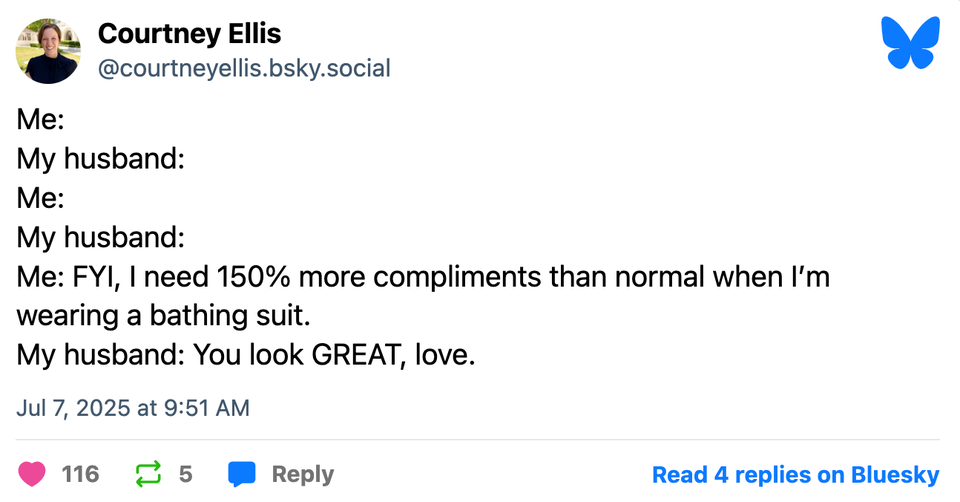Screen dimensions: 960x502
Task: Click the second empty "My husband:" line
Action: tap(100, 237)
